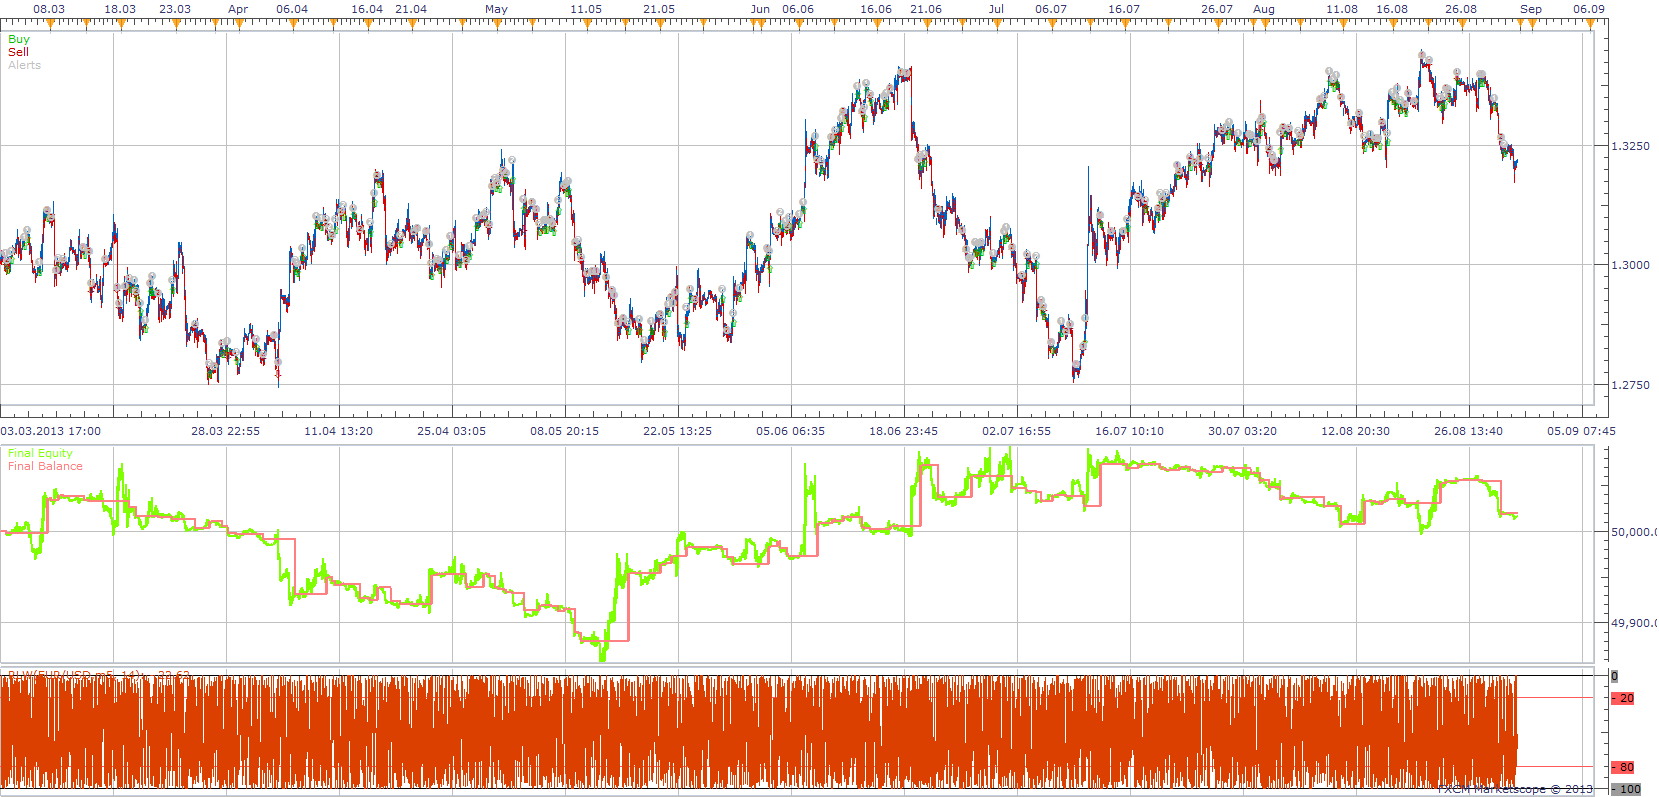Click the orange marker under the 06.07 date

[1052, 23]
